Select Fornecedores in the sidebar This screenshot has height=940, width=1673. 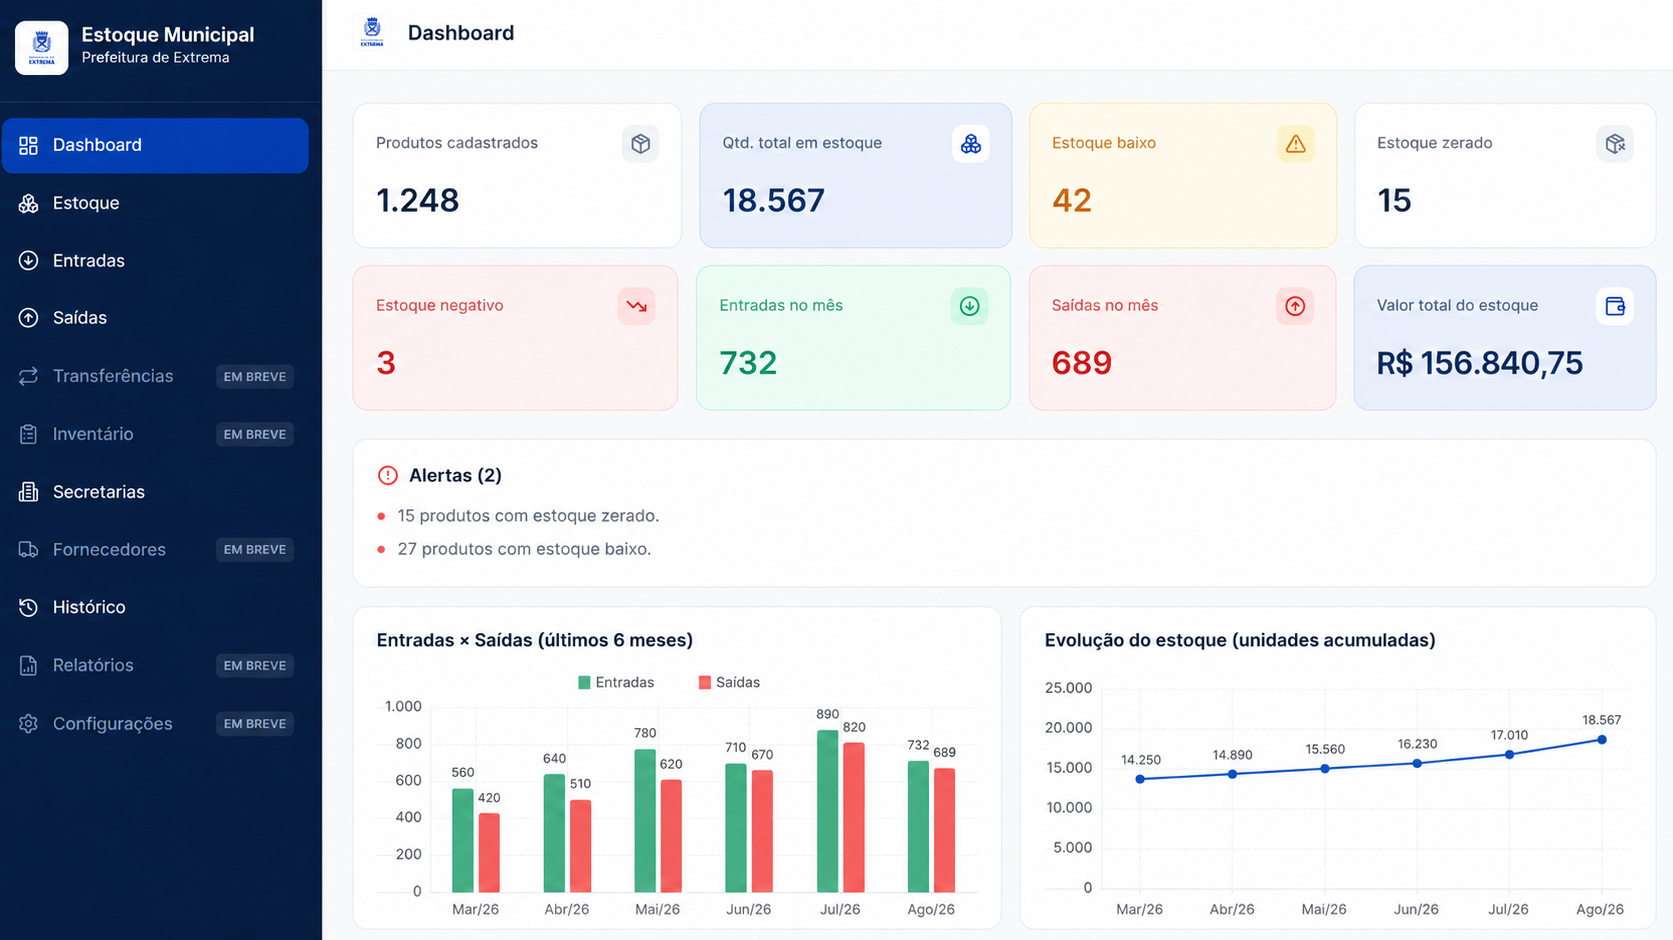click(x=155, y=549)
